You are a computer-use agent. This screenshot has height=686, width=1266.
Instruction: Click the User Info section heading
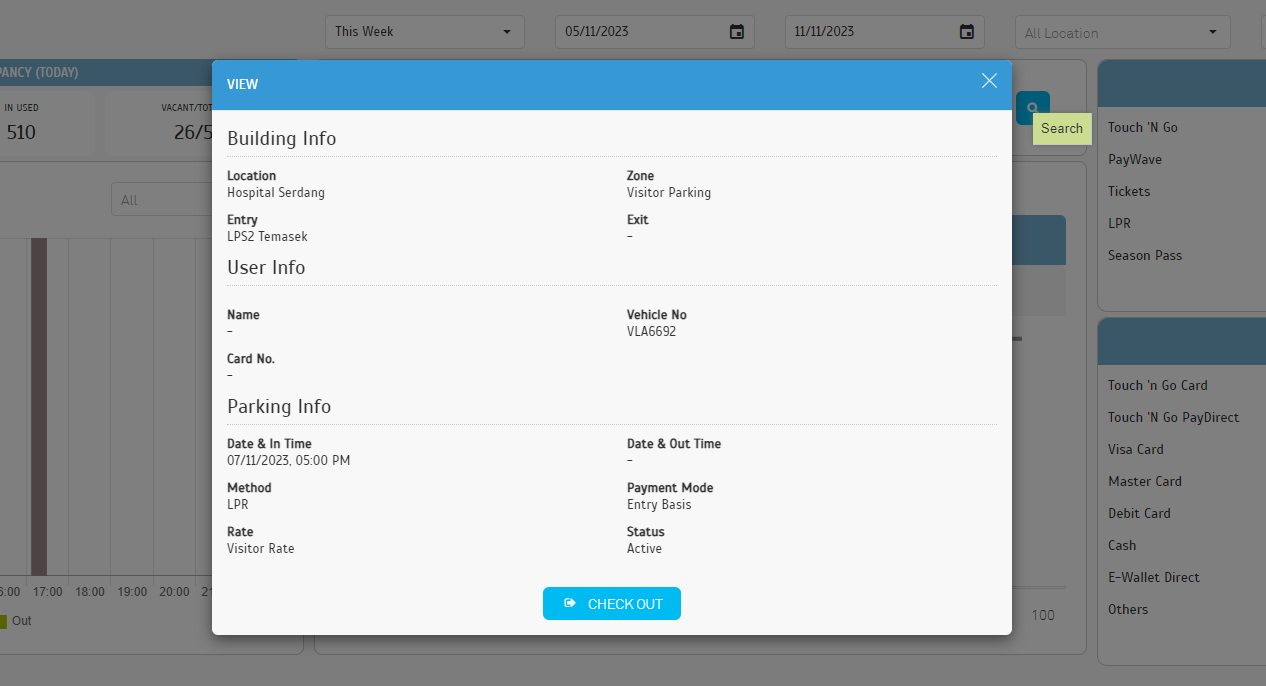[266, 267]
